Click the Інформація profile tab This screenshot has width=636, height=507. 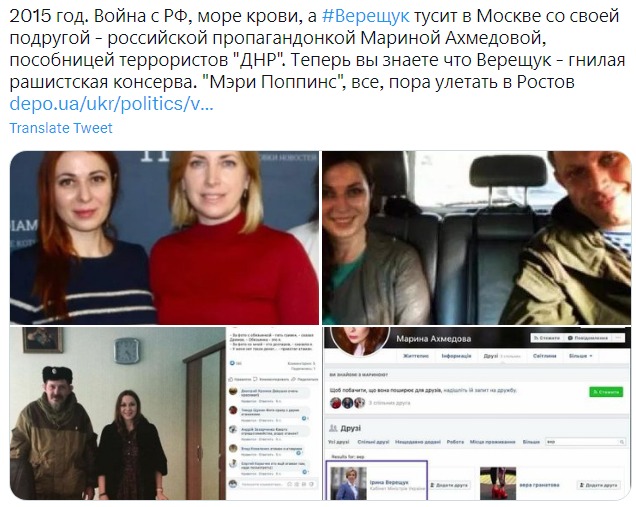pos(456,356)
